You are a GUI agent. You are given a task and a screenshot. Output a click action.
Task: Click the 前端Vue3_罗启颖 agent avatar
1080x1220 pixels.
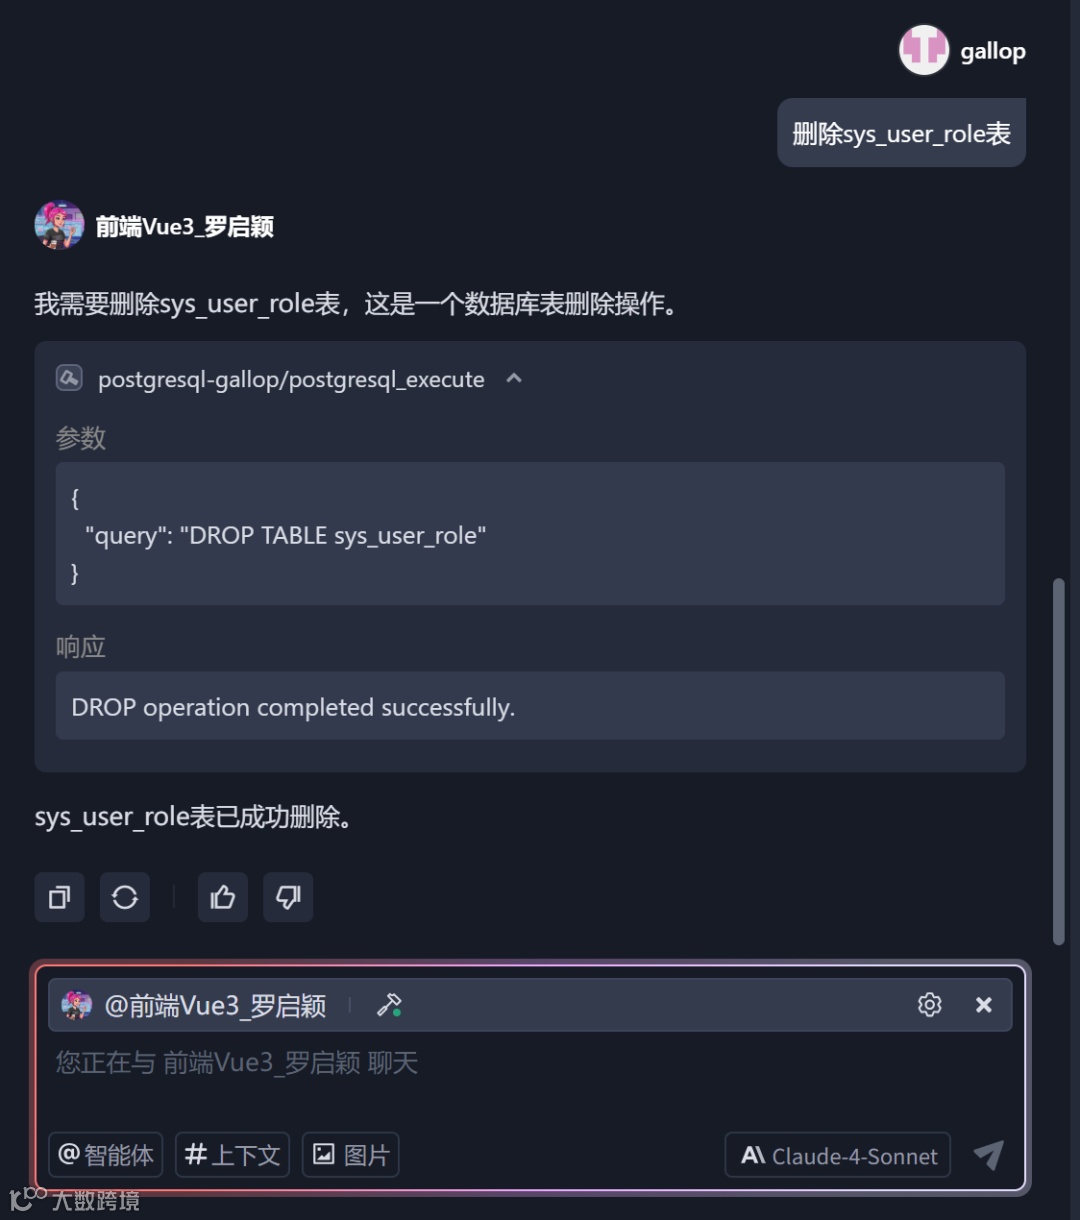click(x=59, y=225)
